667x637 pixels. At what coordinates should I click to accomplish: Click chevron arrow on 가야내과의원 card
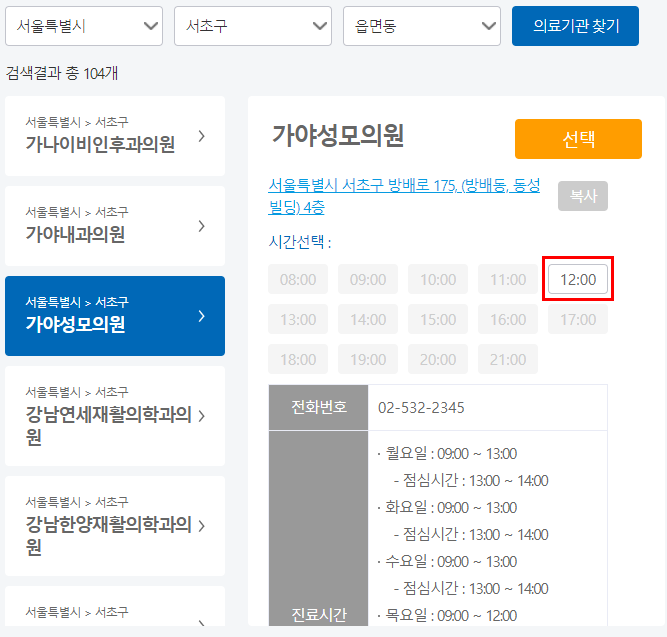pyautogui.click(x=202, y=226)
